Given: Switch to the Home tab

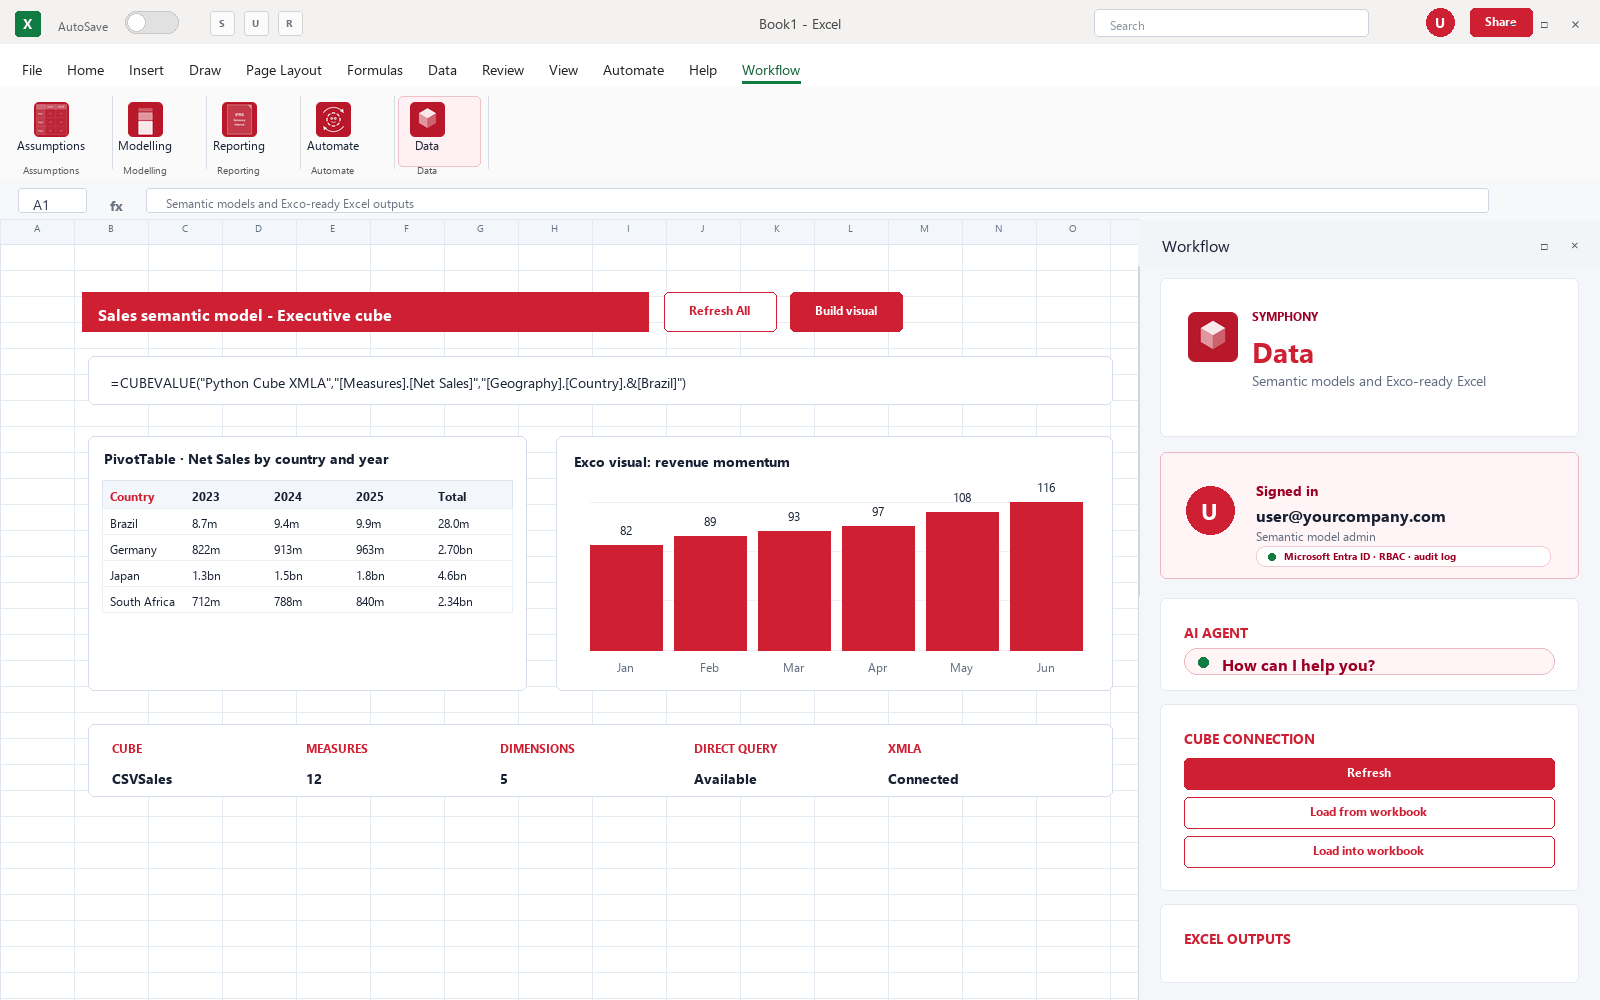Looking at the screenshot, I should pyautogui.click(x=86, y=70).
